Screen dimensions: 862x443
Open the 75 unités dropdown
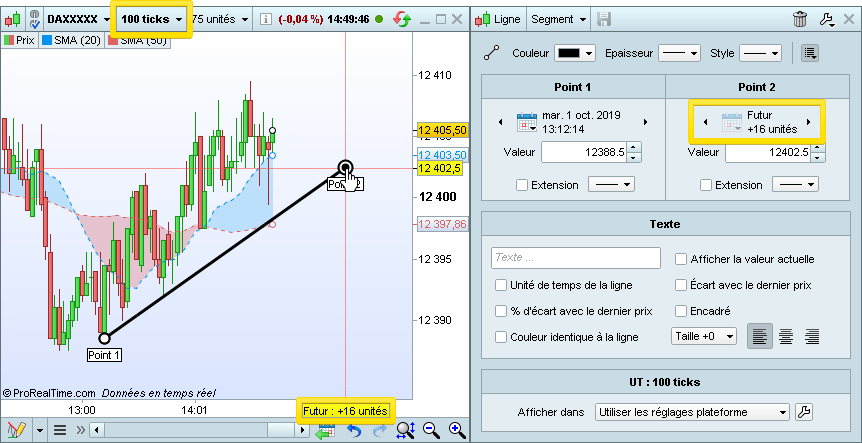click(x=221, y=19)
